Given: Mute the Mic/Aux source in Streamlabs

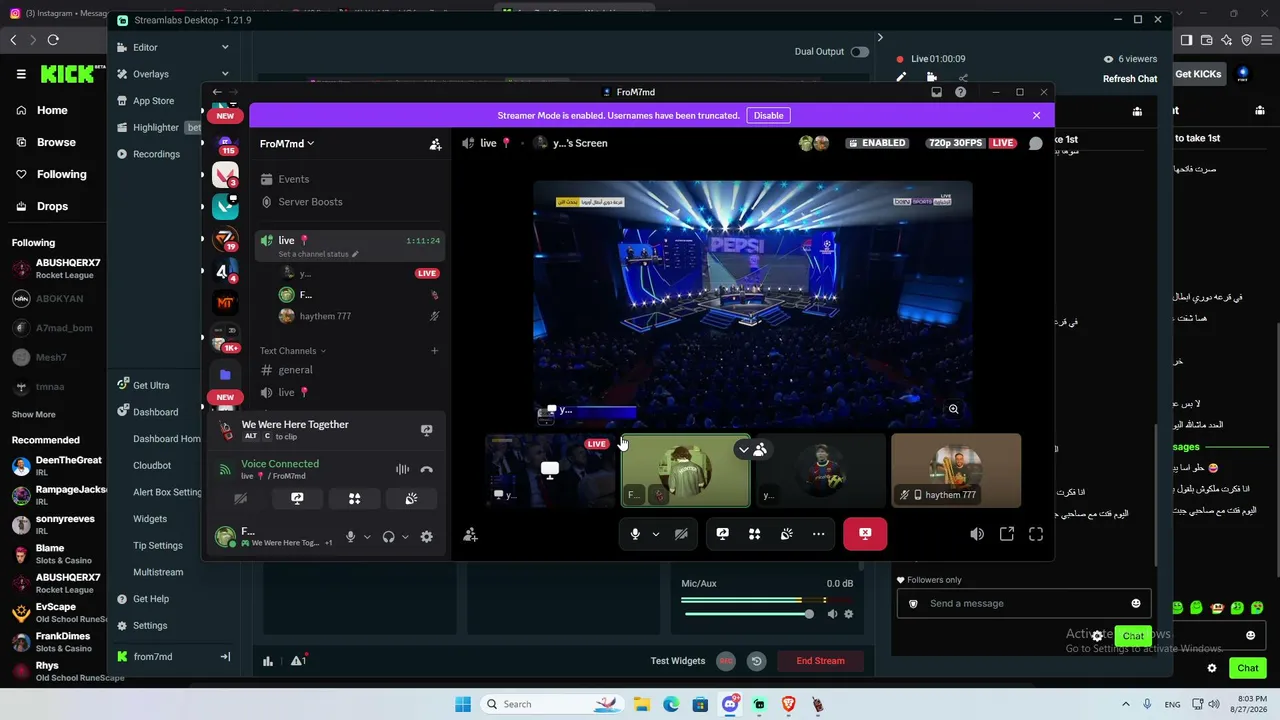Looking at the screenshot, I should tap(832, 614).
